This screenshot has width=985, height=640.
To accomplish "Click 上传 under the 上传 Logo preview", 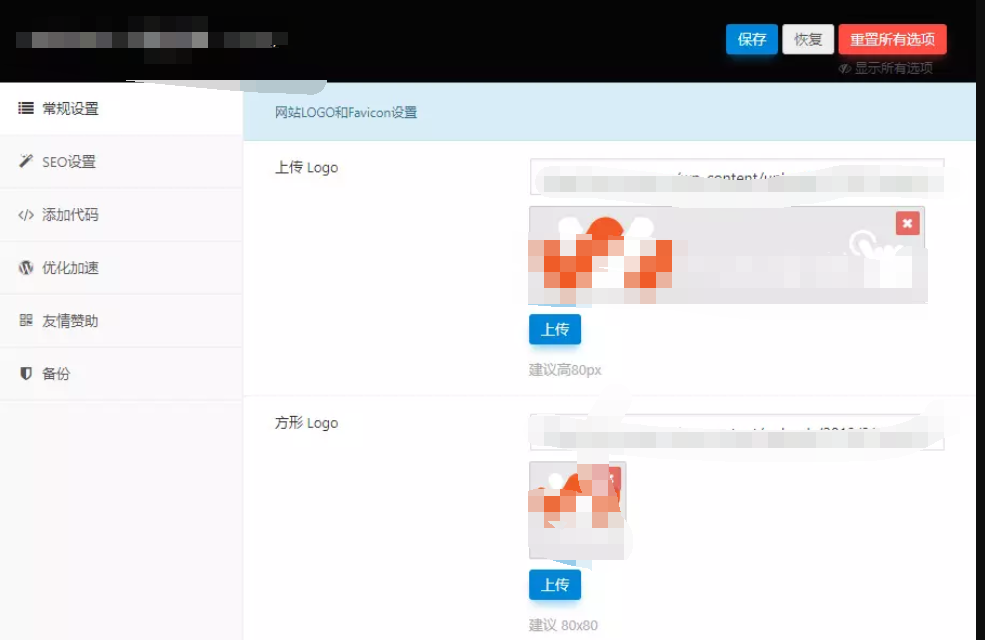I will pos(554,329).
